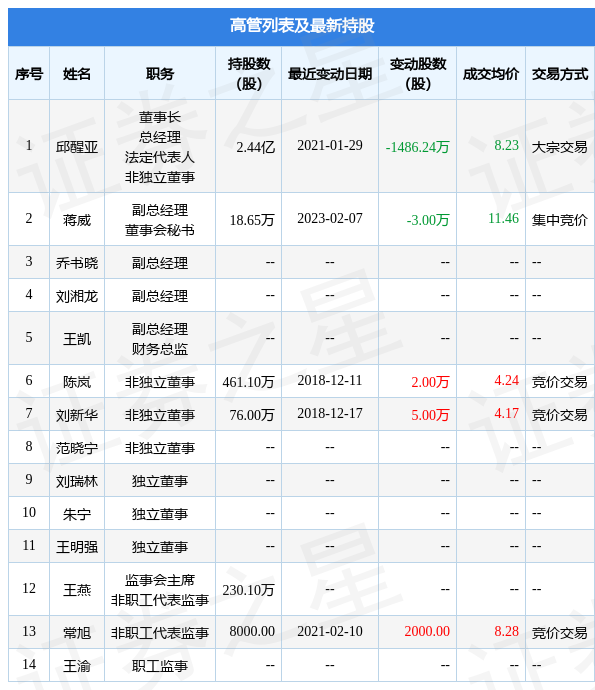Click the date 2023-02-07
The width and height of the screenshot is (595, 690).
tap(330, 218)
